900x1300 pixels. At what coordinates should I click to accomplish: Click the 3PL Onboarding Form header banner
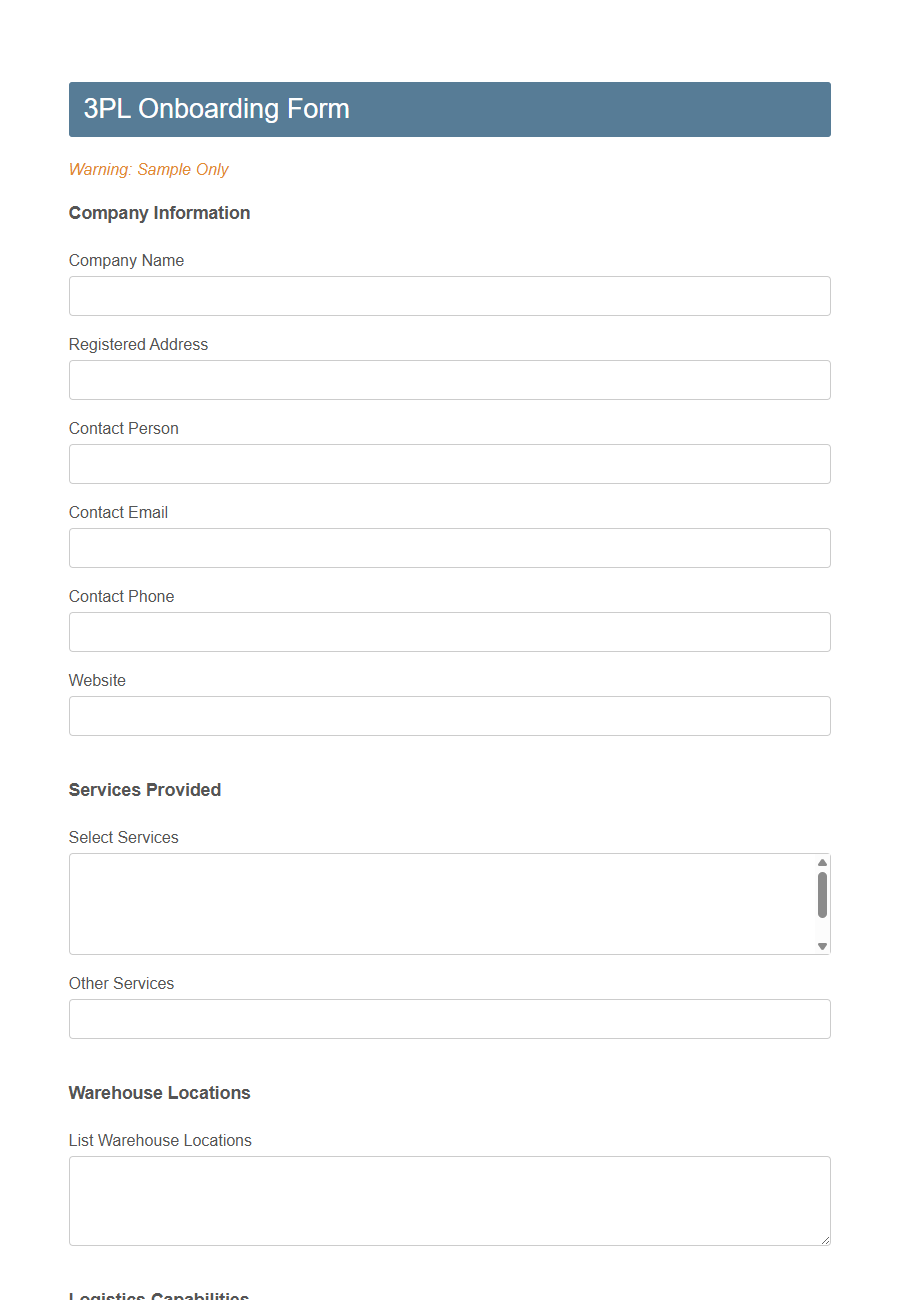point(449,109)
